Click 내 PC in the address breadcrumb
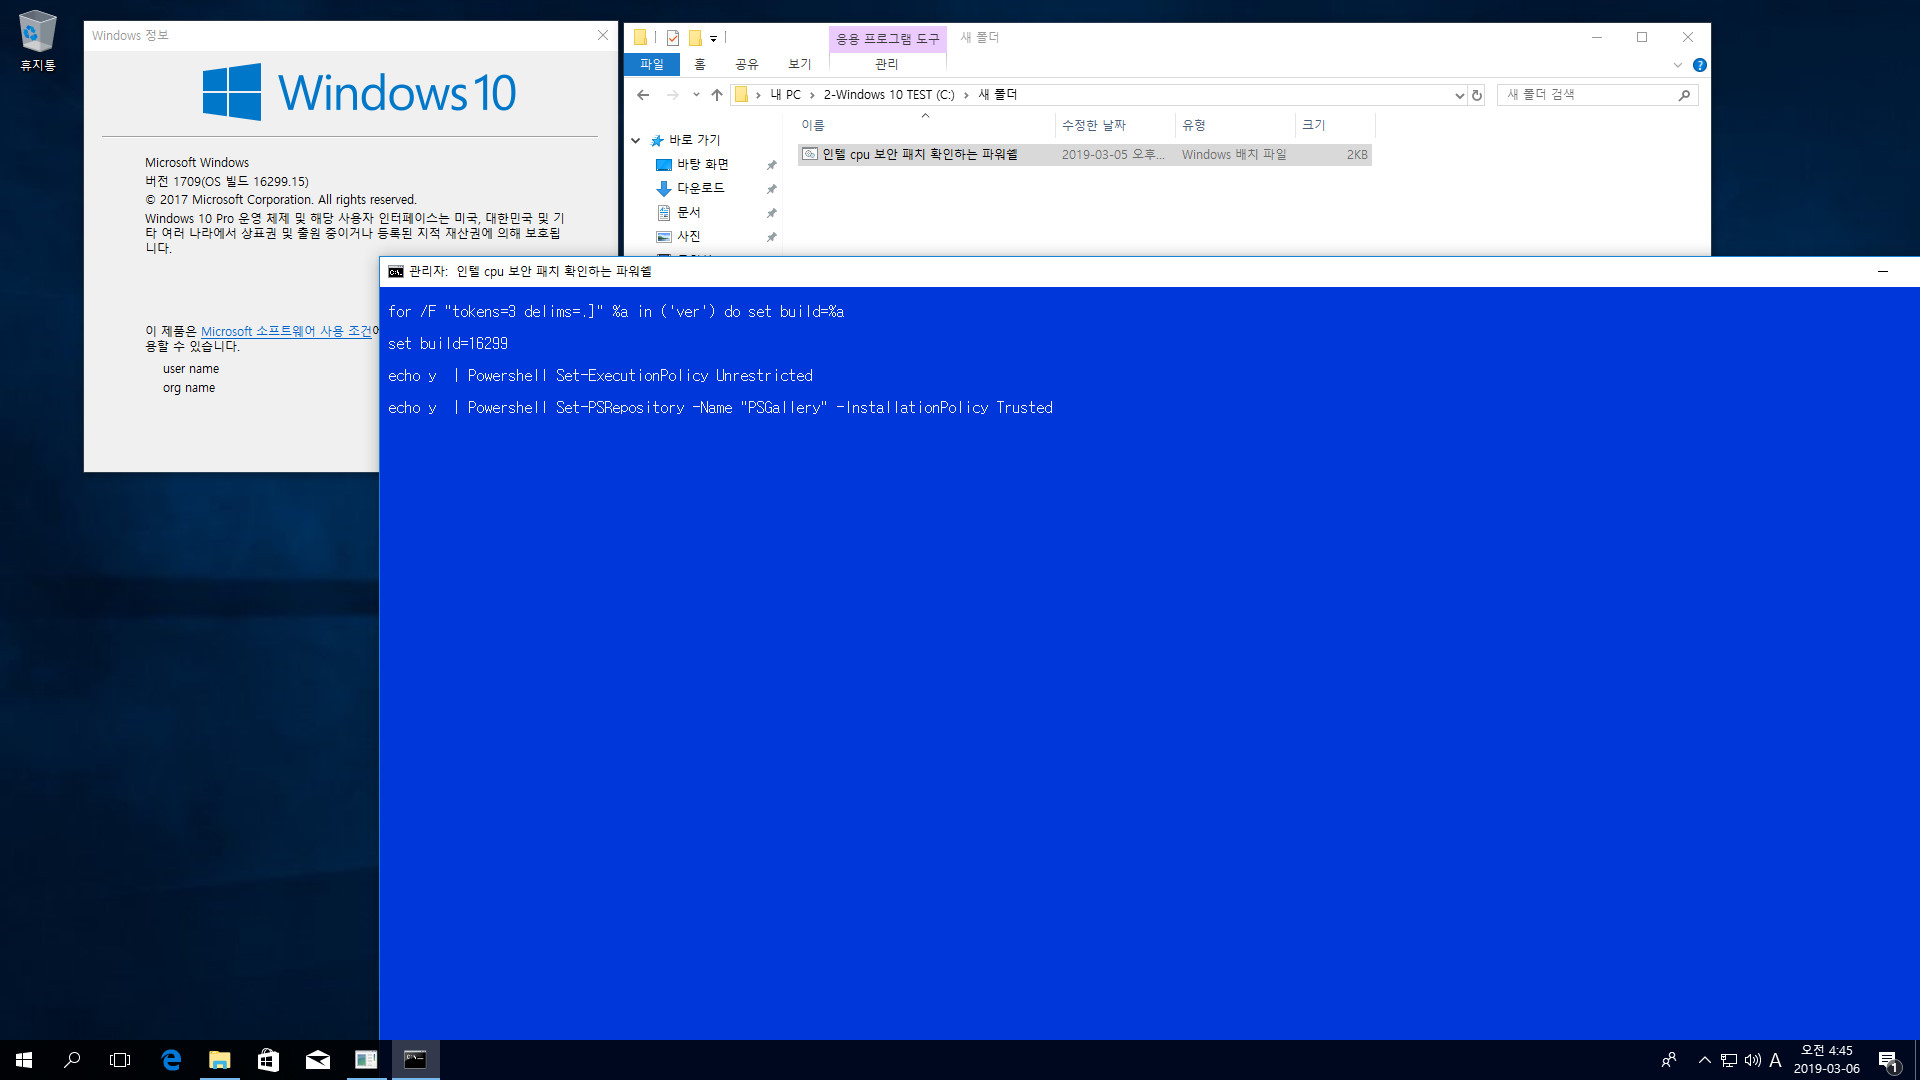 click(x=786, y=95)
